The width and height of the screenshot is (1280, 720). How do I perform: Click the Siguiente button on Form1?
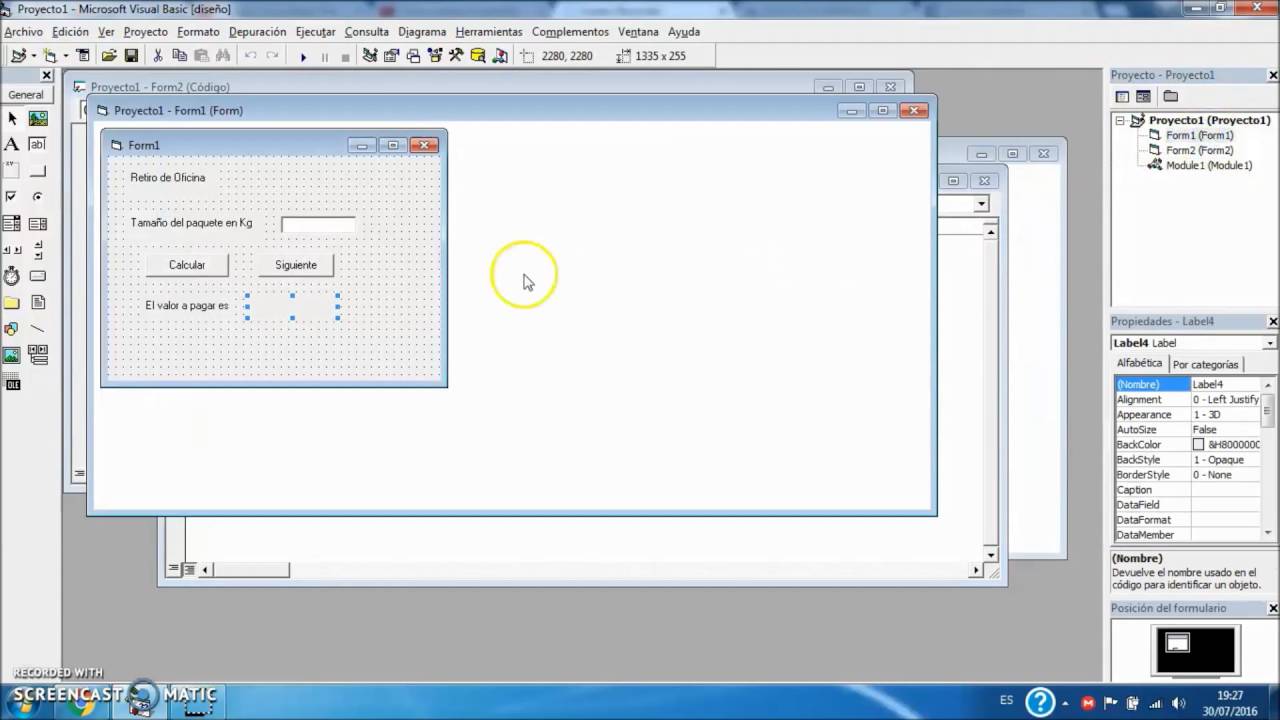296,265
